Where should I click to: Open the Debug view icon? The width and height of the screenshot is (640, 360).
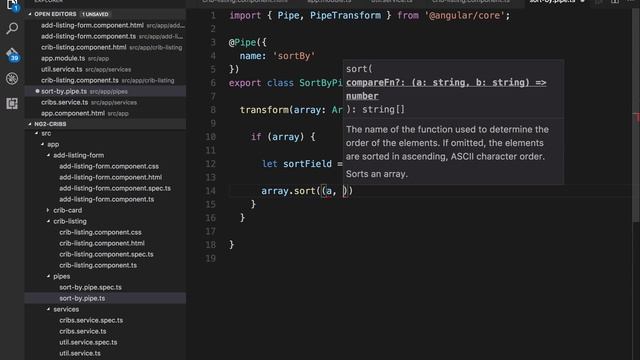pos(12,78)
